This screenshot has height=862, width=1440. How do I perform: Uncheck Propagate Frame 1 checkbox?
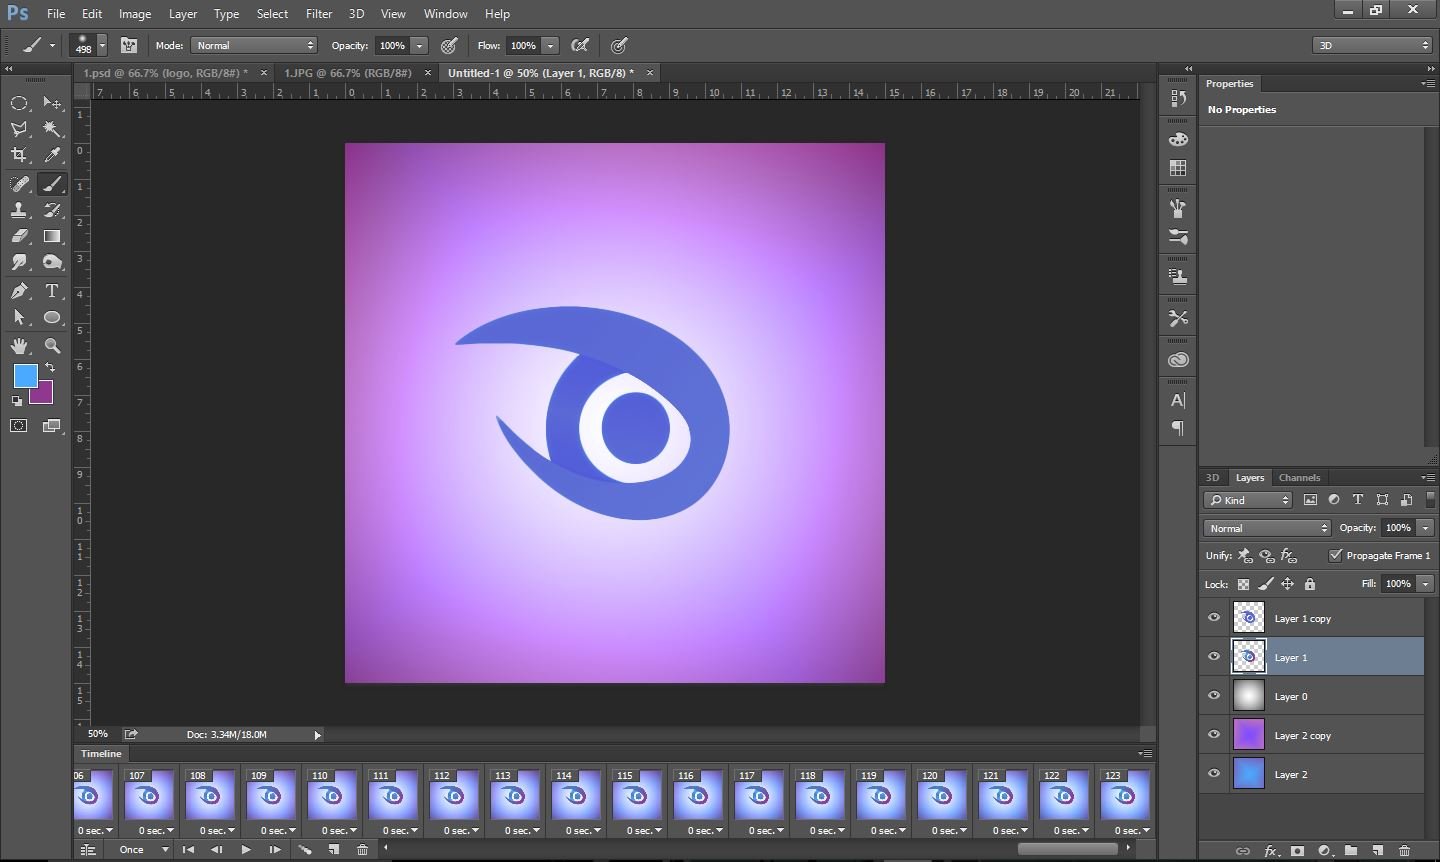pyautogui.click(x=1335, y=555)
